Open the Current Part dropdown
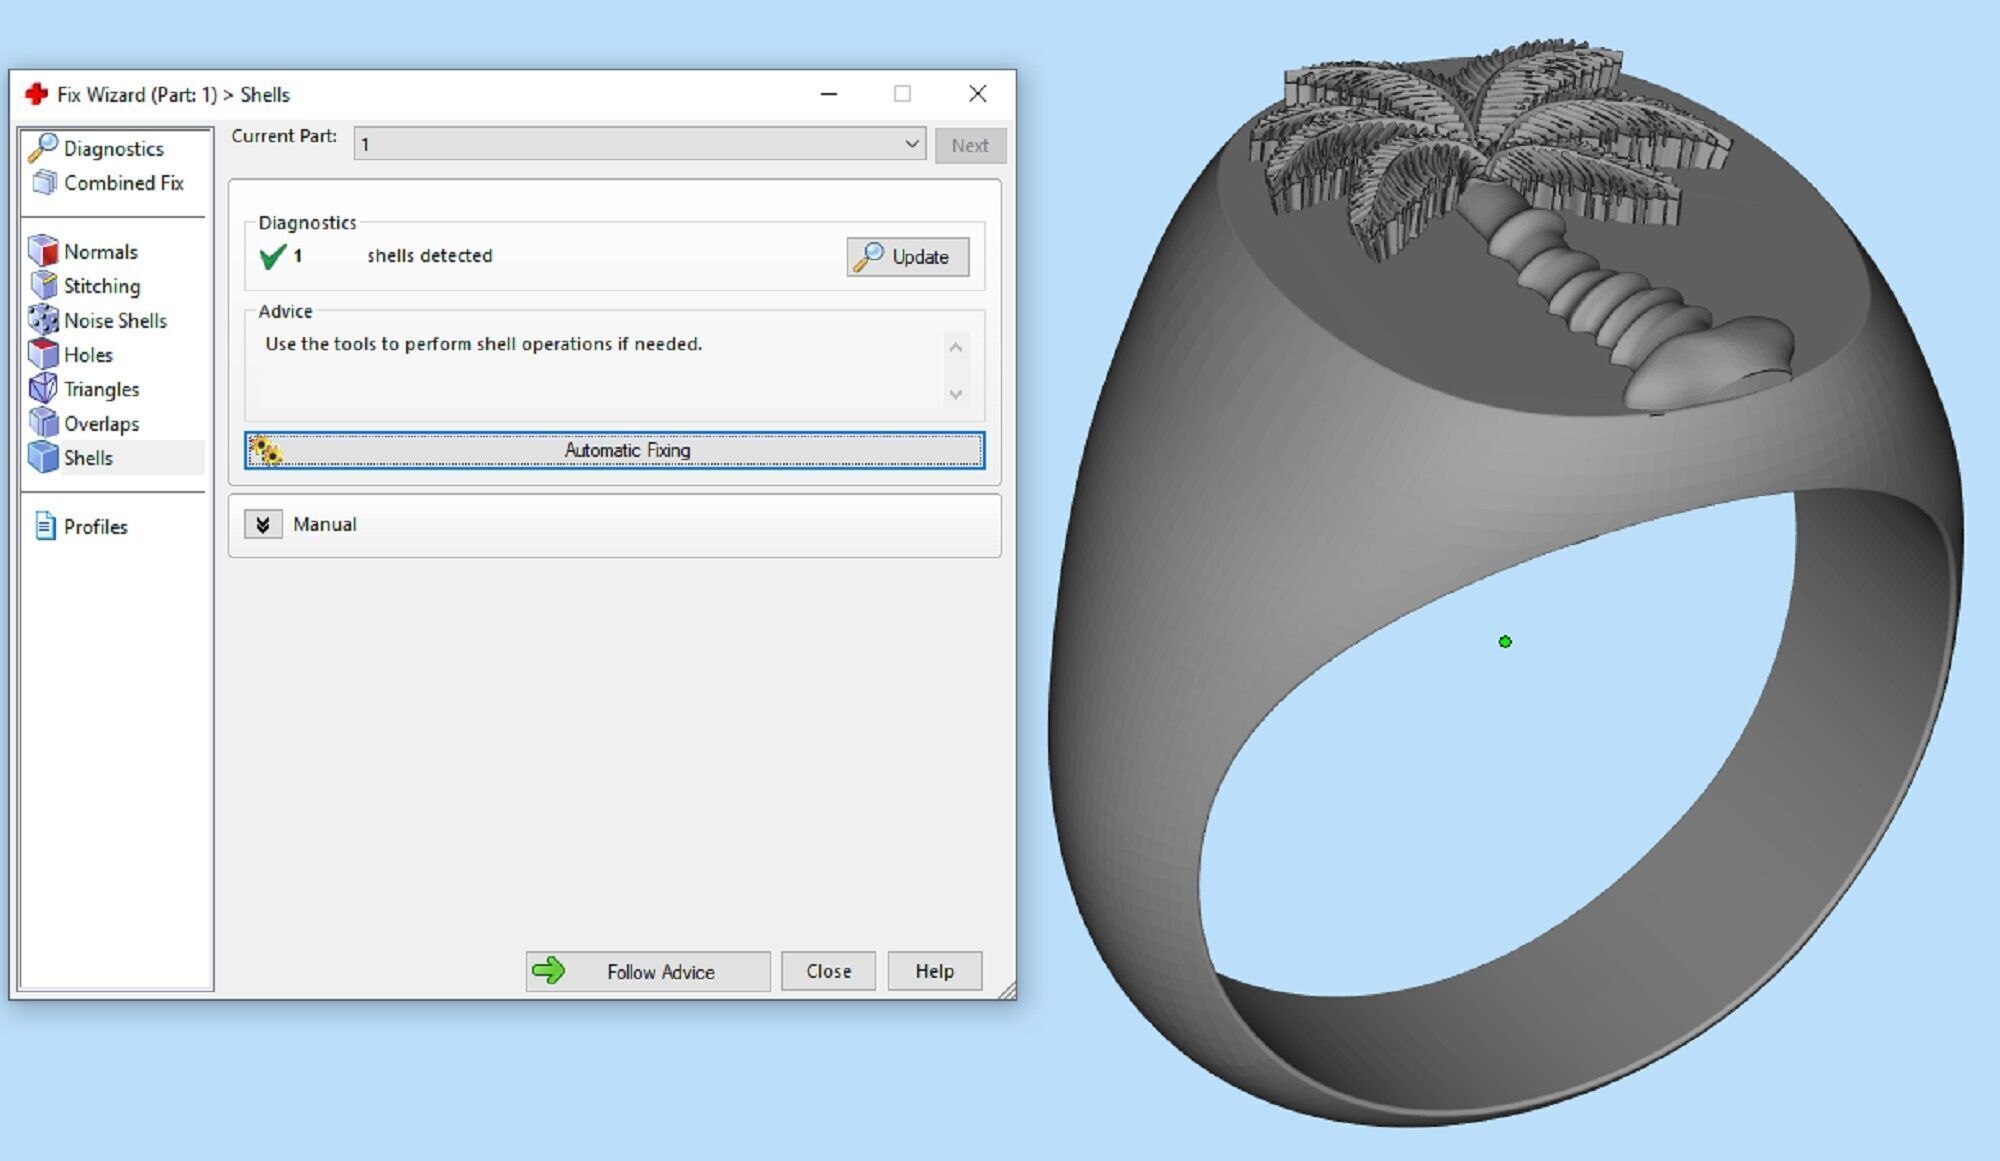 (x=640, y=144)
